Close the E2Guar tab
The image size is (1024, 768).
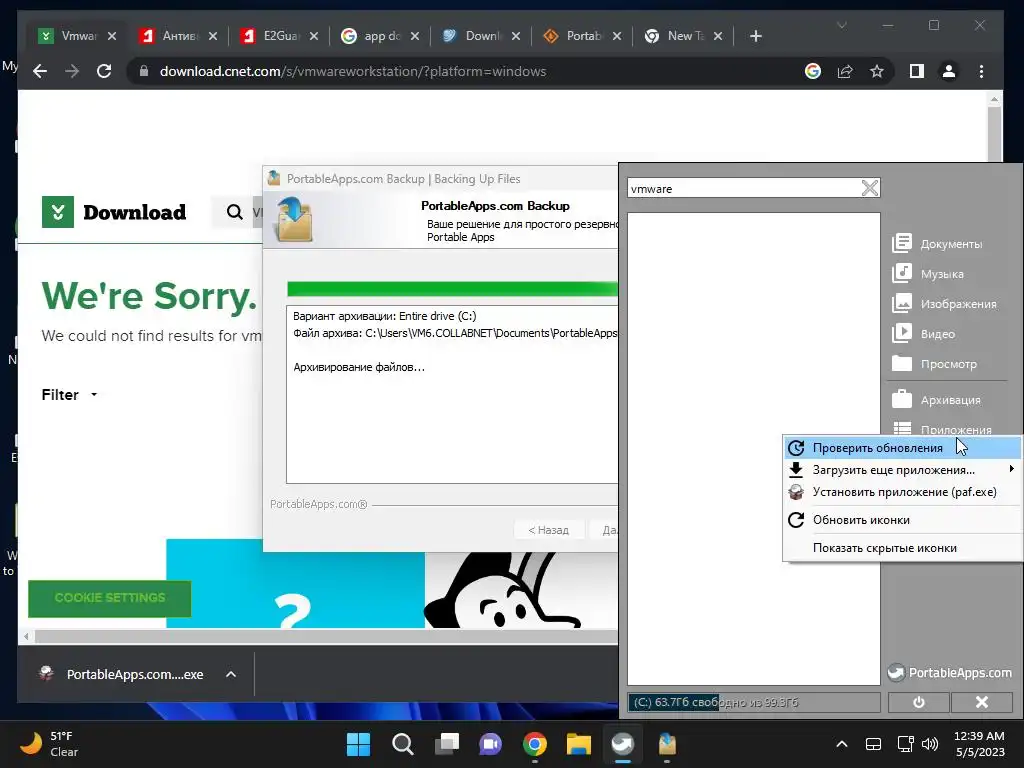(313, 36)
